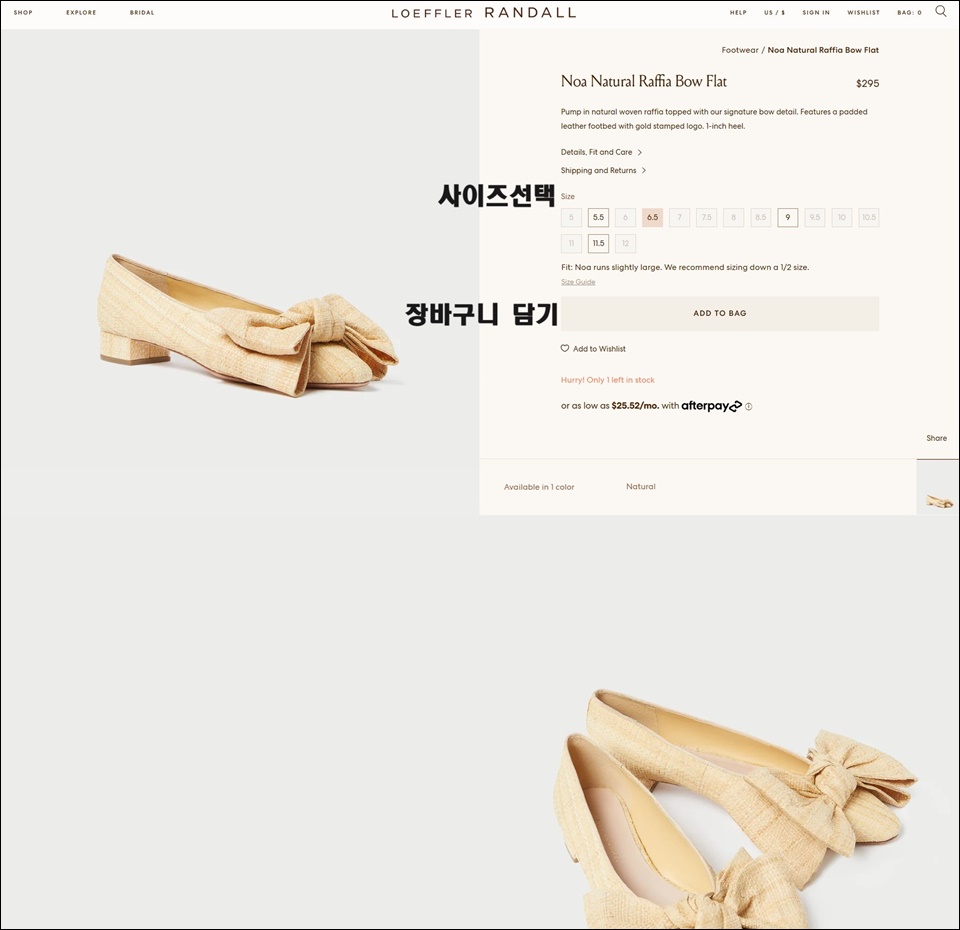
Task: Open the US / $ region selector
Action: (x=774, y=12)
